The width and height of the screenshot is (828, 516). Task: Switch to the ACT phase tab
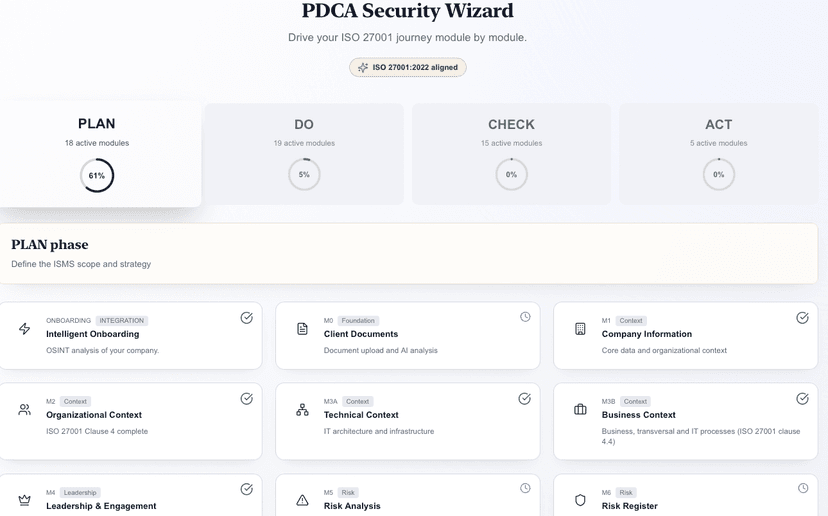718,154
